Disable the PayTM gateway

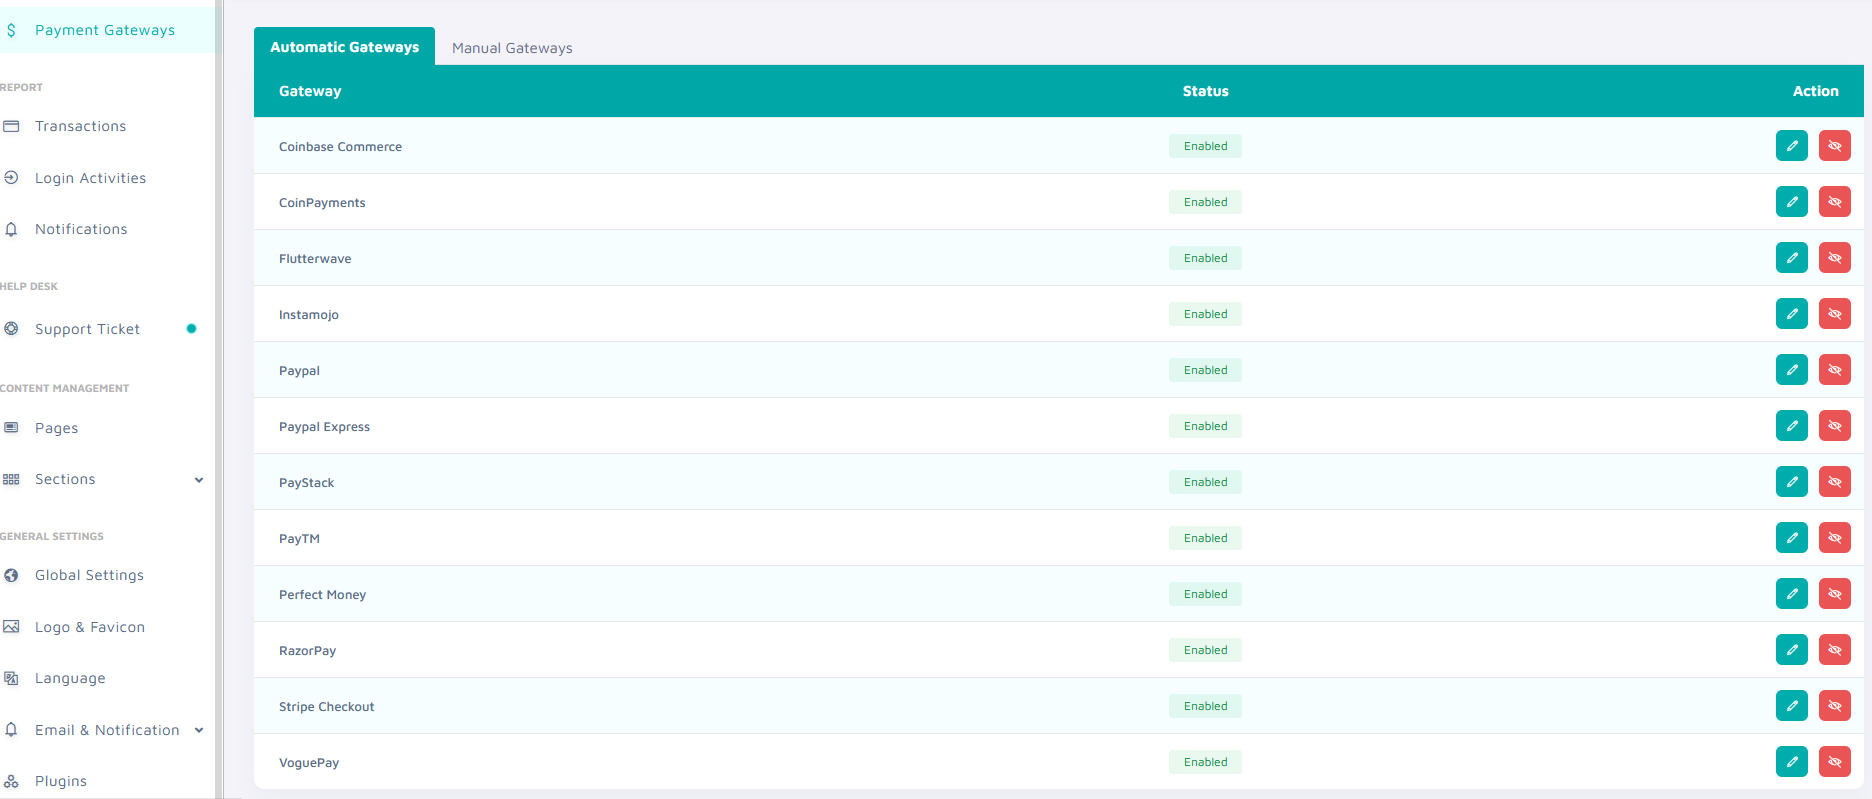point(1834,538)
